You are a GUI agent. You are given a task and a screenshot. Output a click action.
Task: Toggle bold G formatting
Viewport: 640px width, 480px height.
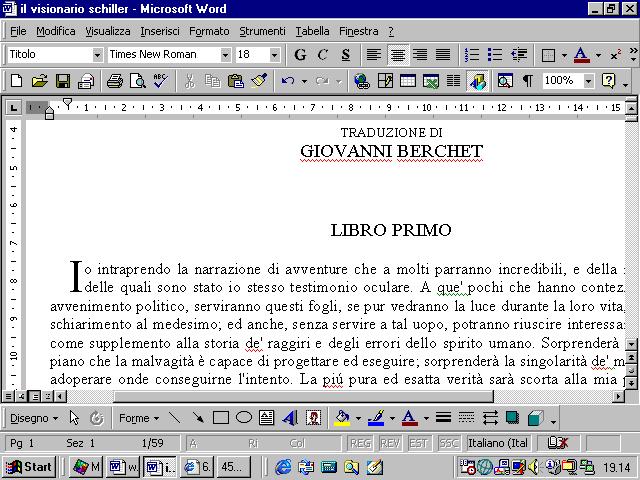click(x=300, y=55)
